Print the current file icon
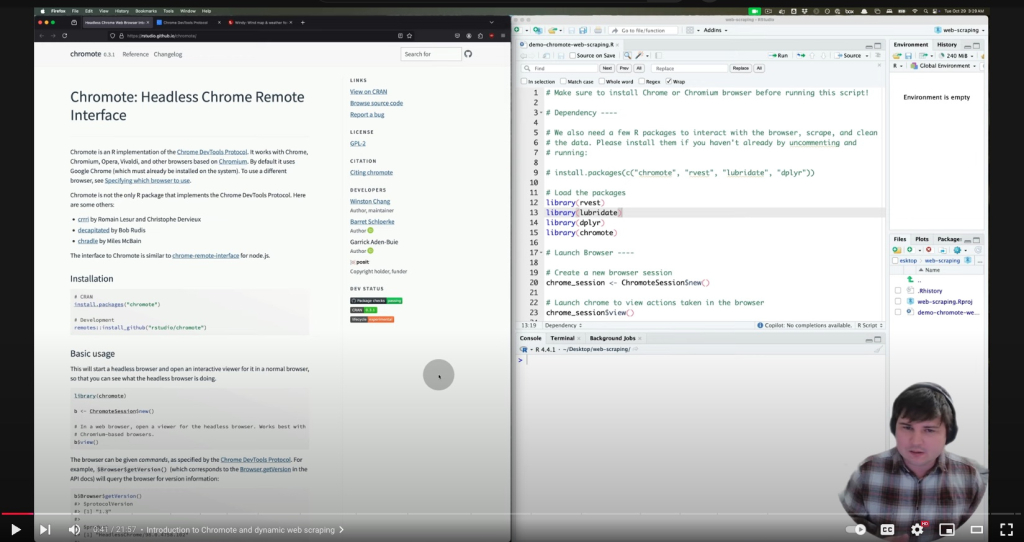The image size is (1024, 542). pyautogui.click(x=598, y=30)
